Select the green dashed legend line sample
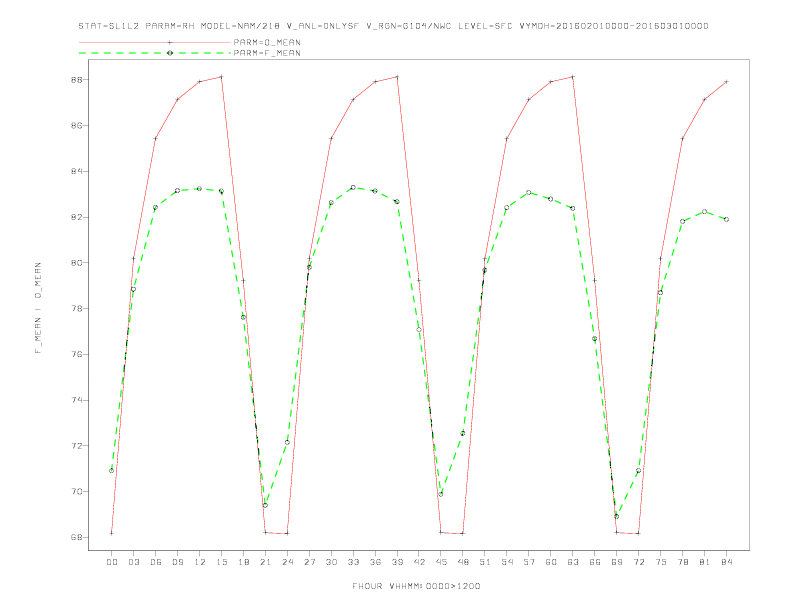Image resolution: width=792 pixels, height=612 pixels. (x=155, y=53)
